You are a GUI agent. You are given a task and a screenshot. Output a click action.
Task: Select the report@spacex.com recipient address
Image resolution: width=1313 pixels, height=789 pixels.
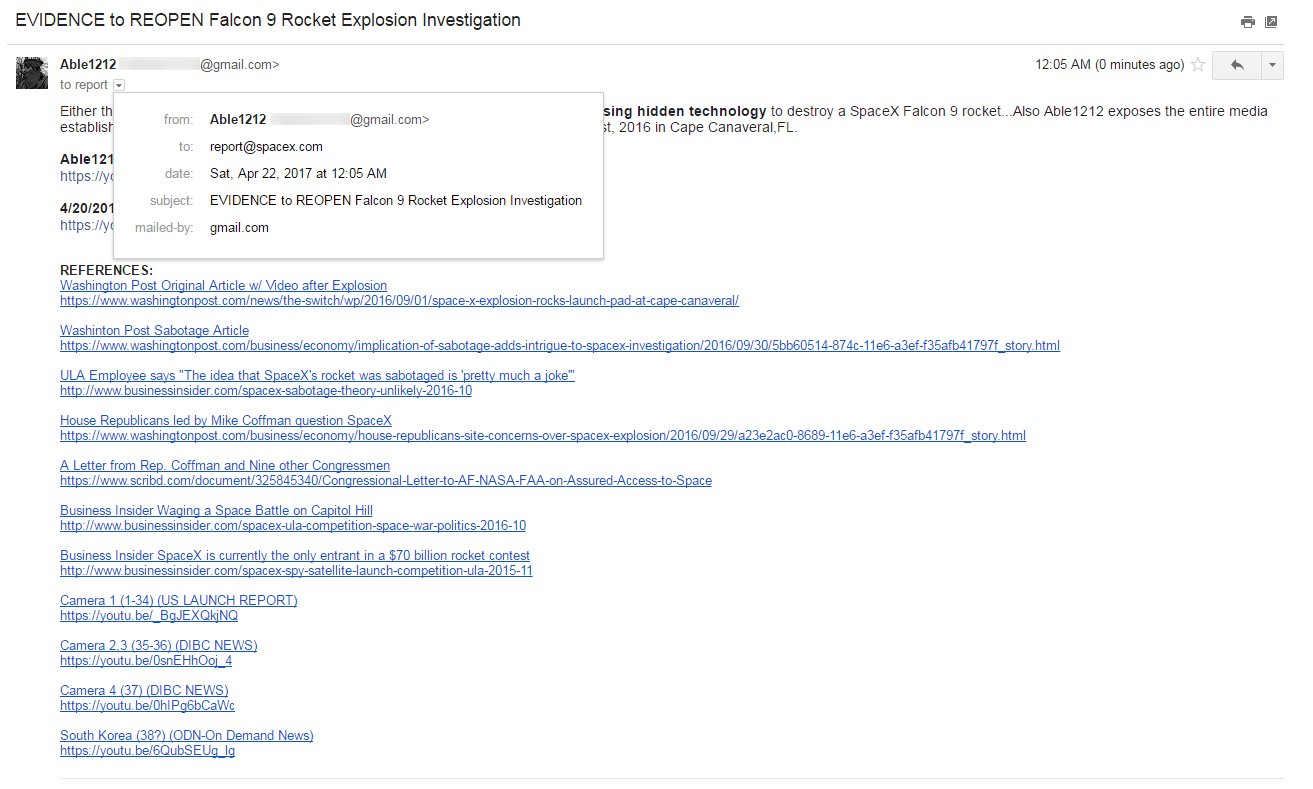click(266, 146)
